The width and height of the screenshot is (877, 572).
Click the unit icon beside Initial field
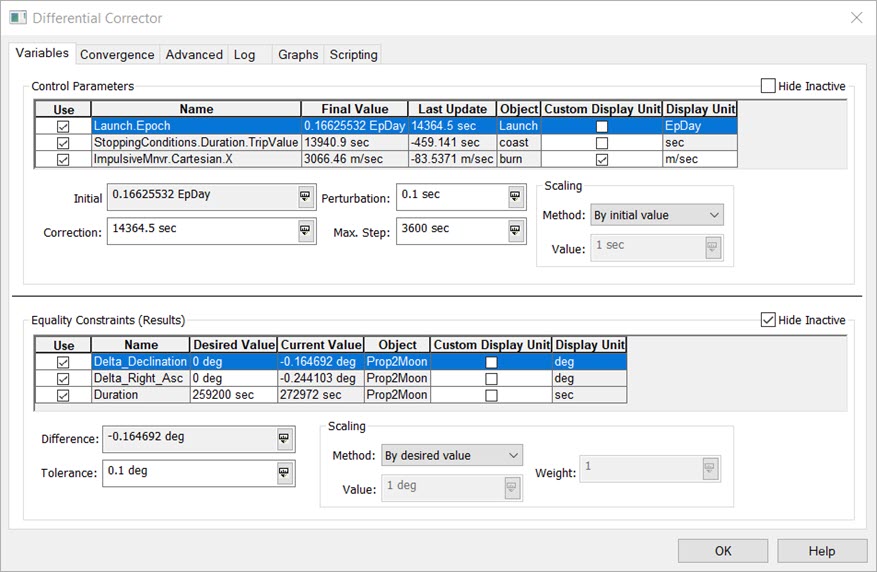click(305, 198)
